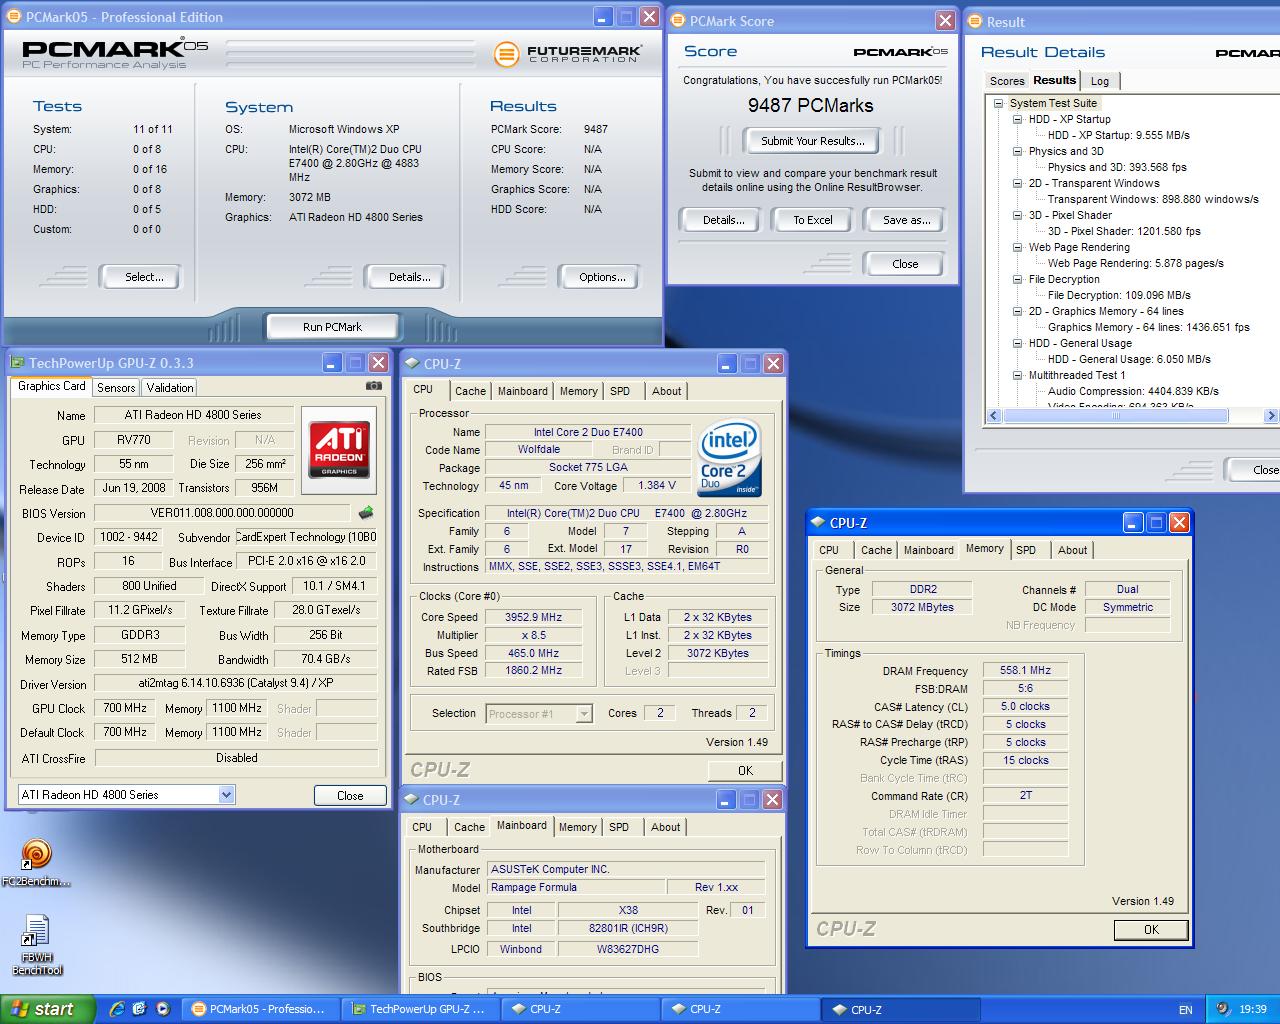Collapse the File Decryption node
This screenshot has height=1024, width=1280.
[x=1017, y=279]
